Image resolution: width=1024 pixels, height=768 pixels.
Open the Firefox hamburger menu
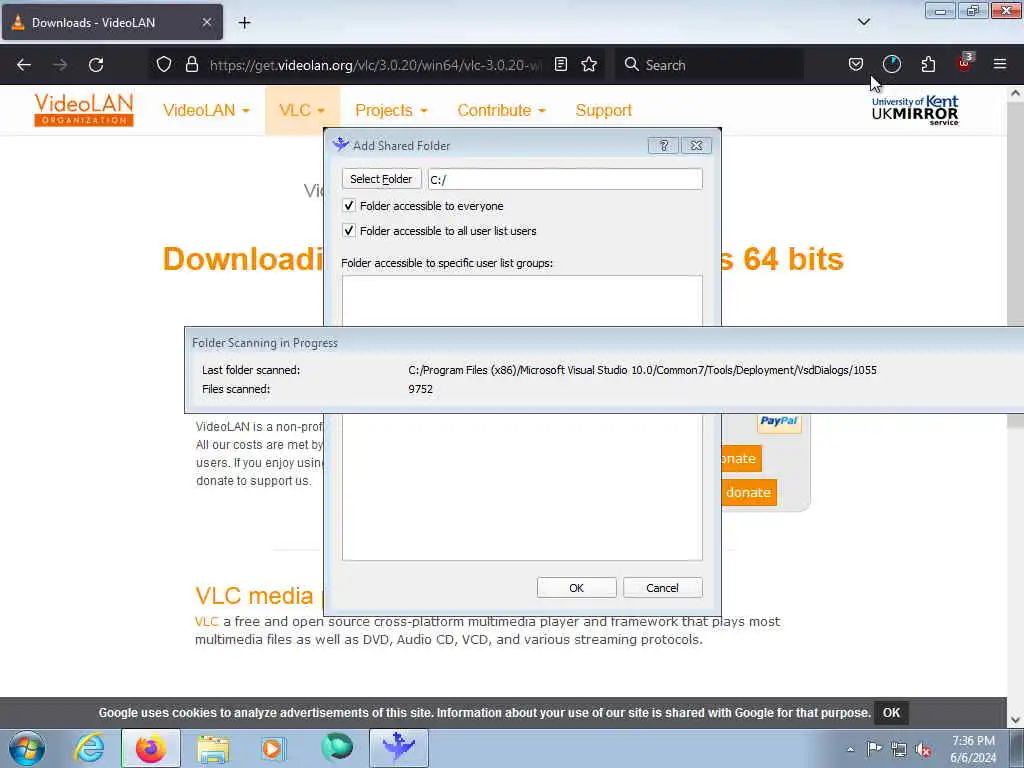pos(1000,64)
